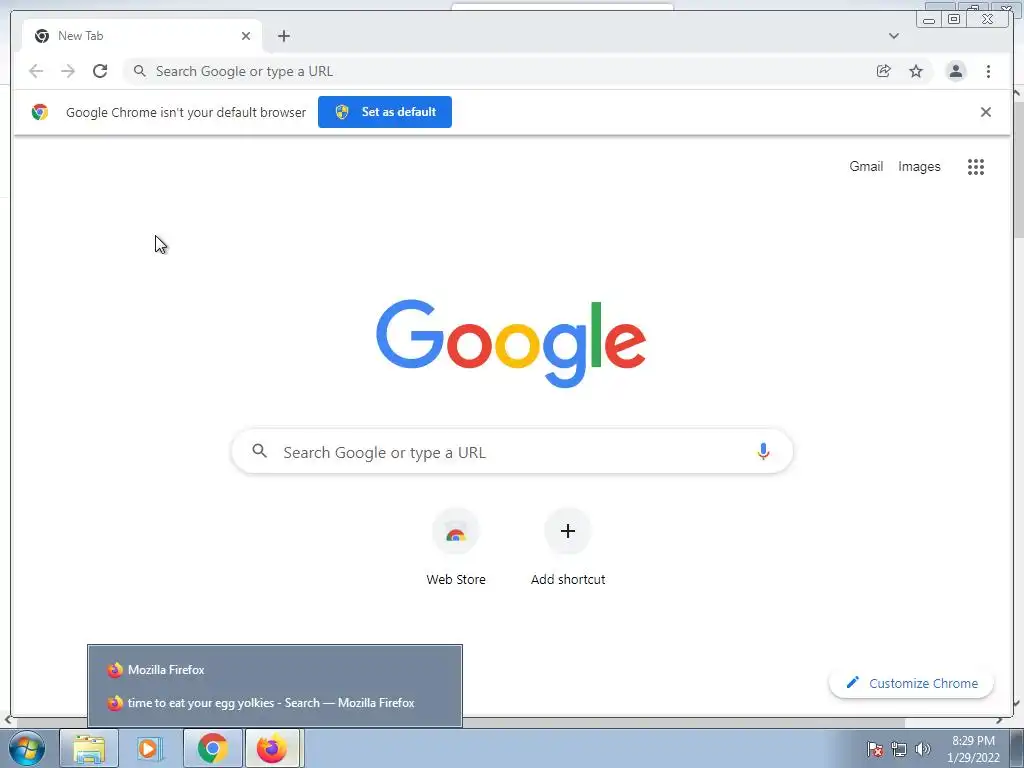Image resolution: width=1024 pixels, height=768 pixels.
Task: Open Action Center flag tray icon
Action: (875, 749)
